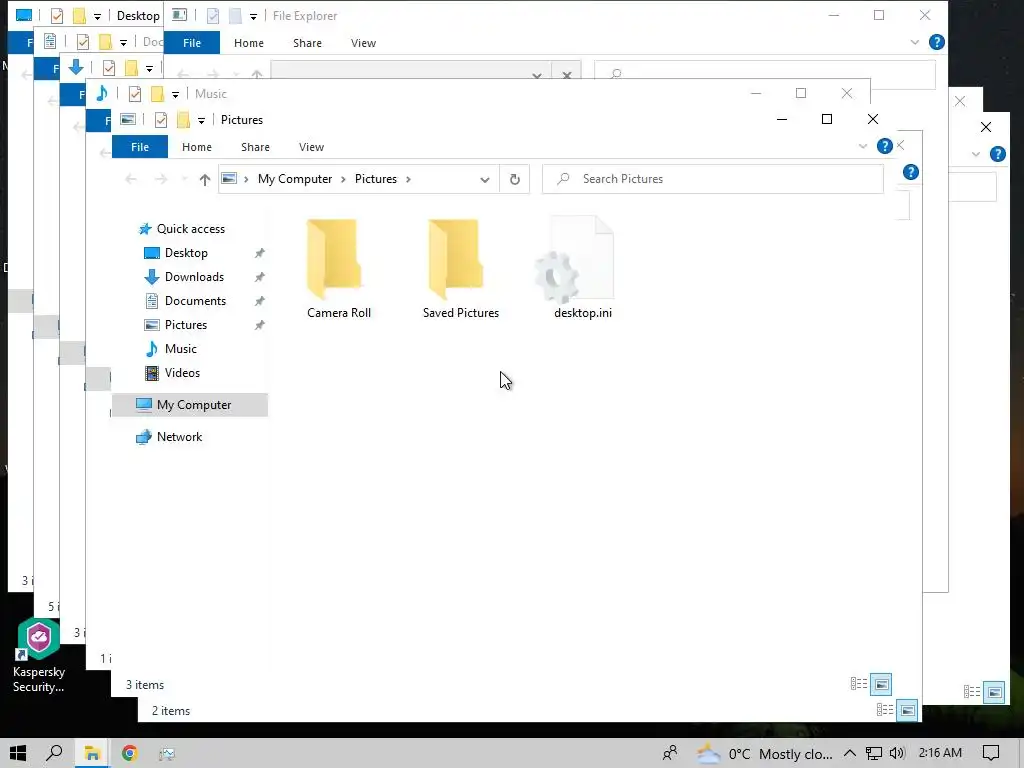Open Customize Quick Access dropdown in Desktop window

coord(97,17)
